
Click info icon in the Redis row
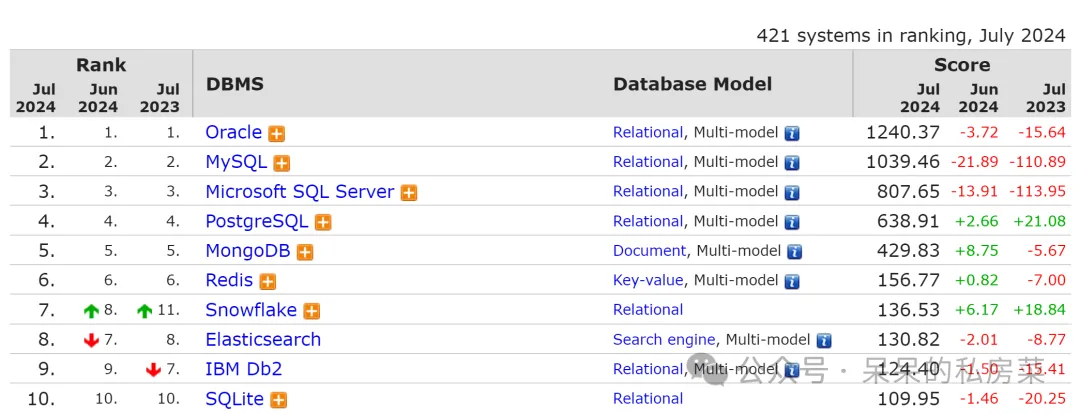[x=792, y=282]
